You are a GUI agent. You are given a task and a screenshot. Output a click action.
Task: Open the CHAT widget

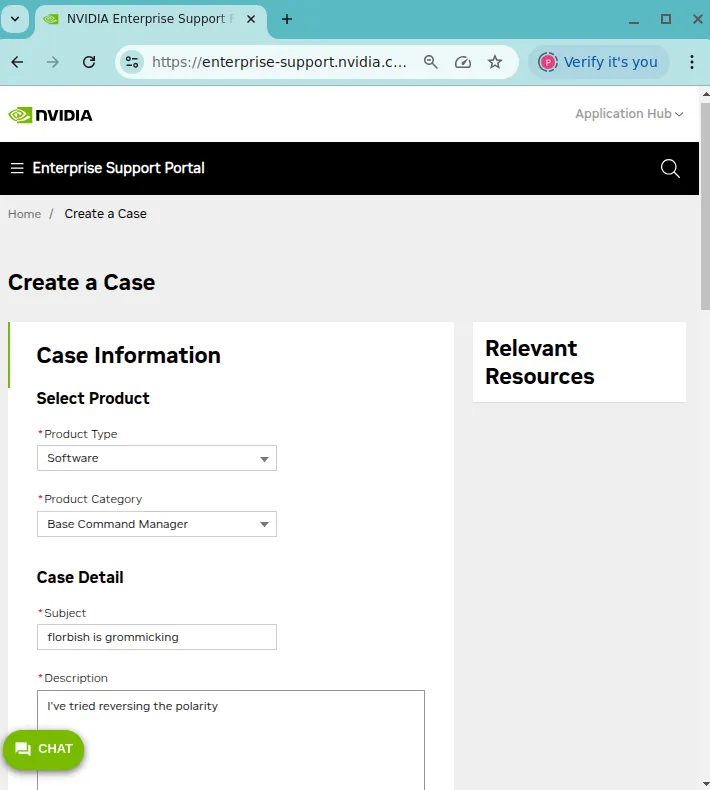(x=43, y=749)
